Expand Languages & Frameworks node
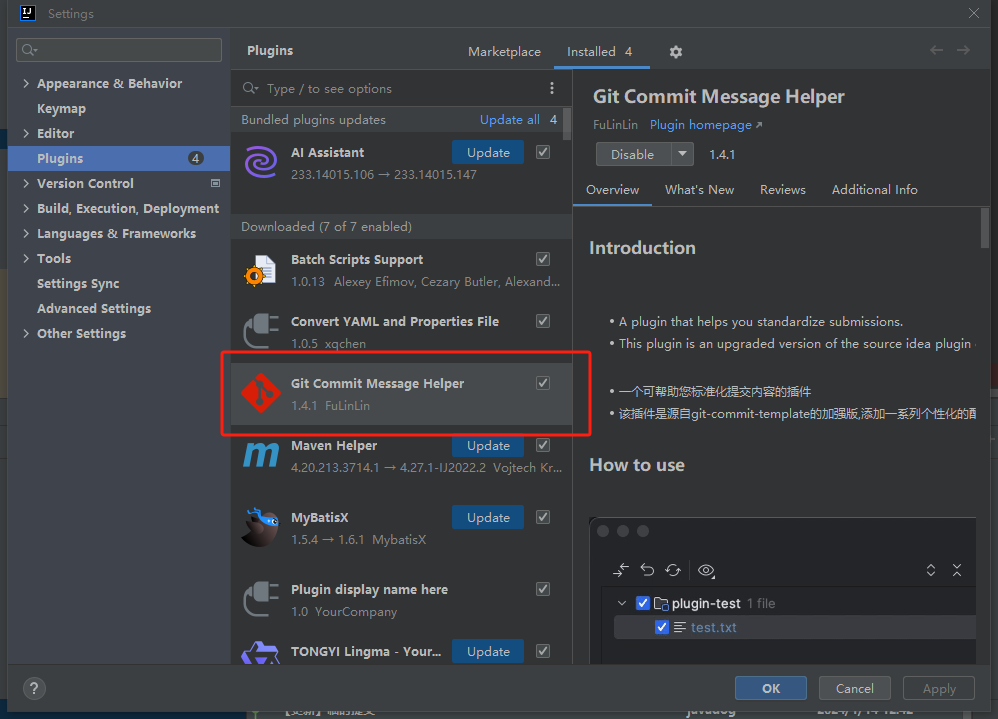 26,234
